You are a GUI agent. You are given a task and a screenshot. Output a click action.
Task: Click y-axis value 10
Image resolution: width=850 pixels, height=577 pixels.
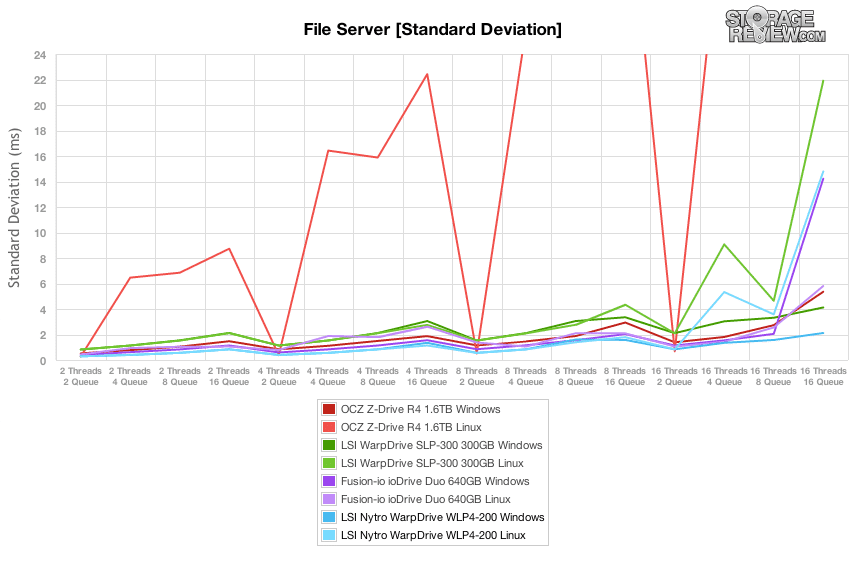(40, 233)
